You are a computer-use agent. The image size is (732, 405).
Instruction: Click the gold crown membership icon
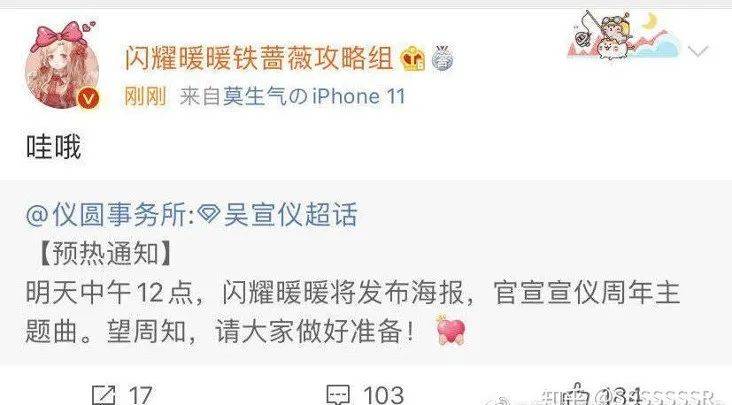coord(413,59)
